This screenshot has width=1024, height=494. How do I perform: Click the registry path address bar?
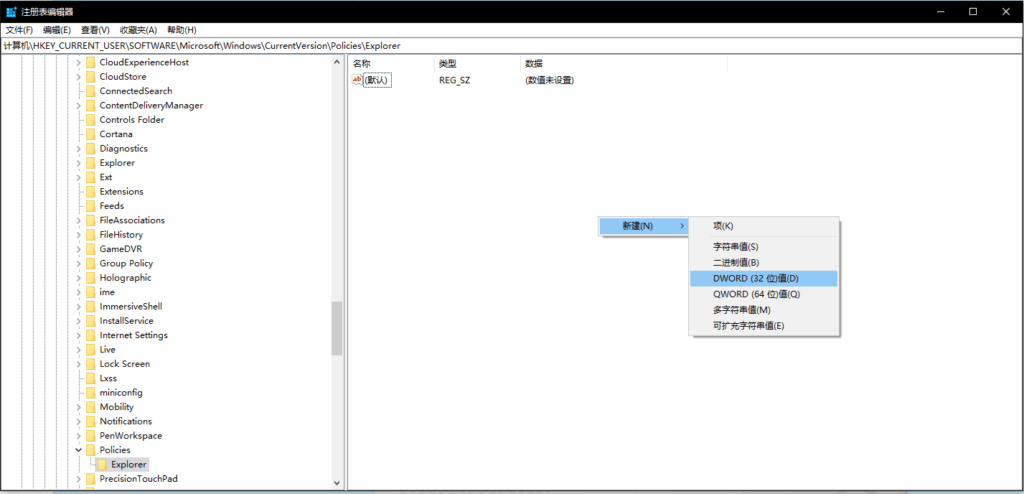500,46
